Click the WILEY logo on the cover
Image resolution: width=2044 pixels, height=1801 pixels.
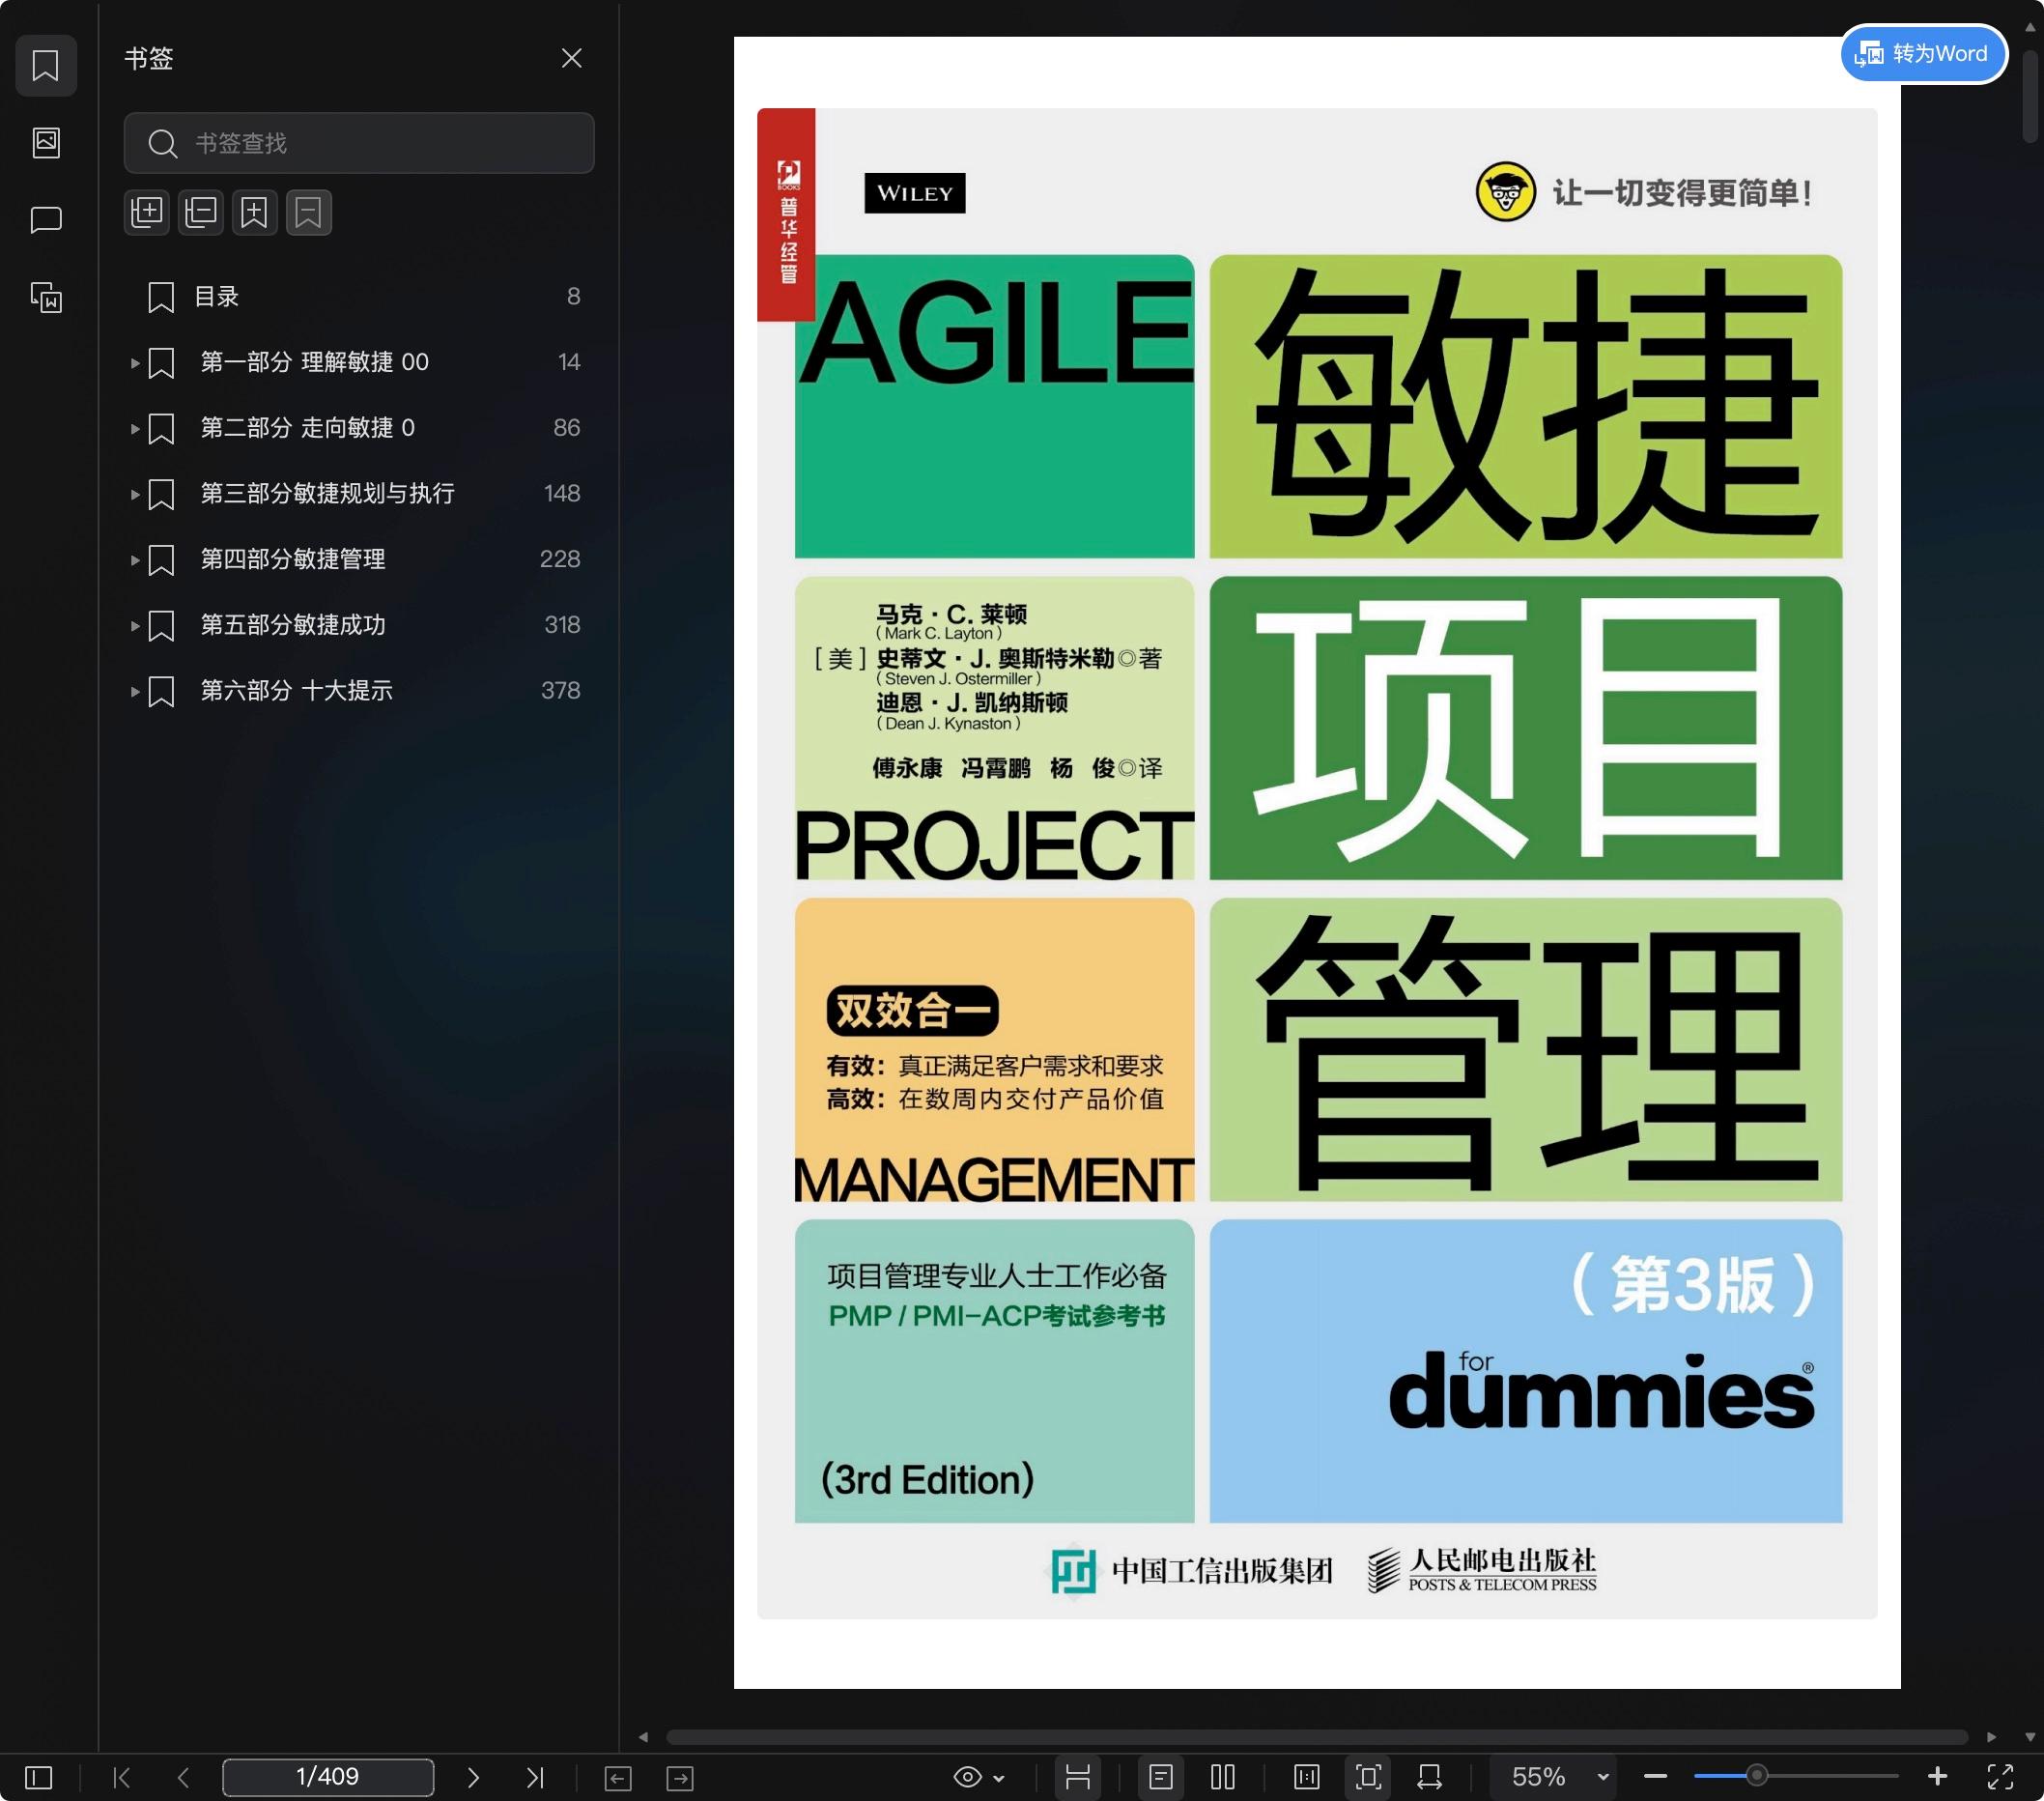[x=914, y=193]
